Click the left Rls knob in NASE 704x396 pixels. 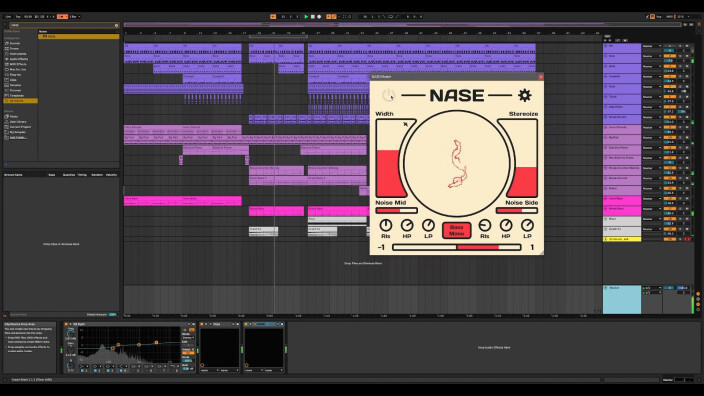point(386,225)
